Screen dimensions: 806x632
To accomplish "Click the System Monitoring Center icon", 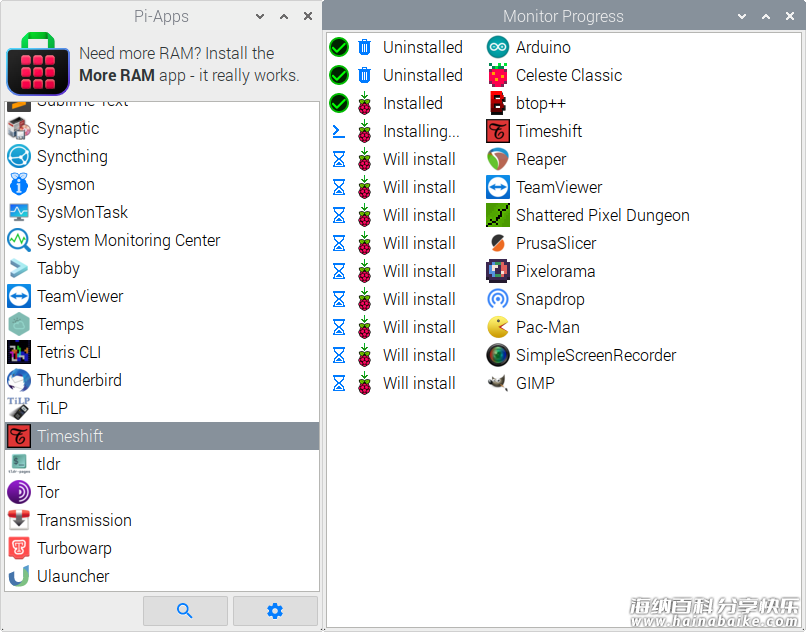I will click(19, 240).
